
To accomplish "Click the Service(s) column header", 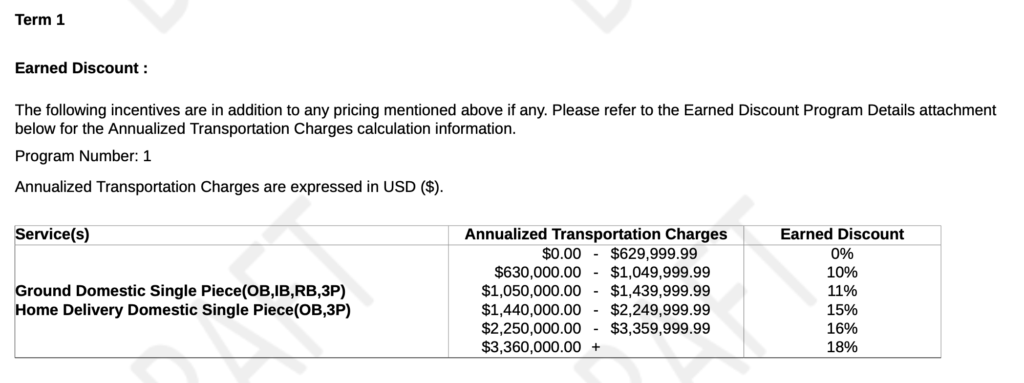I will [52, 235].
